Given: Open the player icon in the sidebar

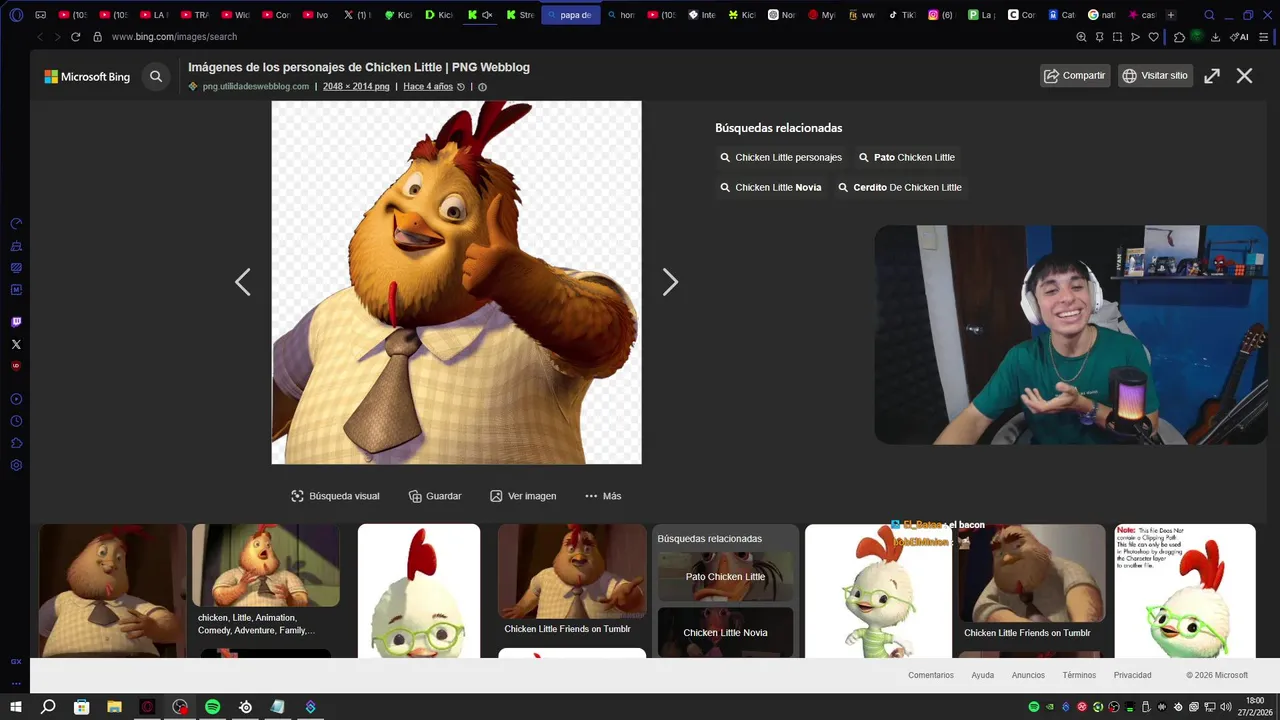Looking at the screenshot, I should tap(16, 399).
